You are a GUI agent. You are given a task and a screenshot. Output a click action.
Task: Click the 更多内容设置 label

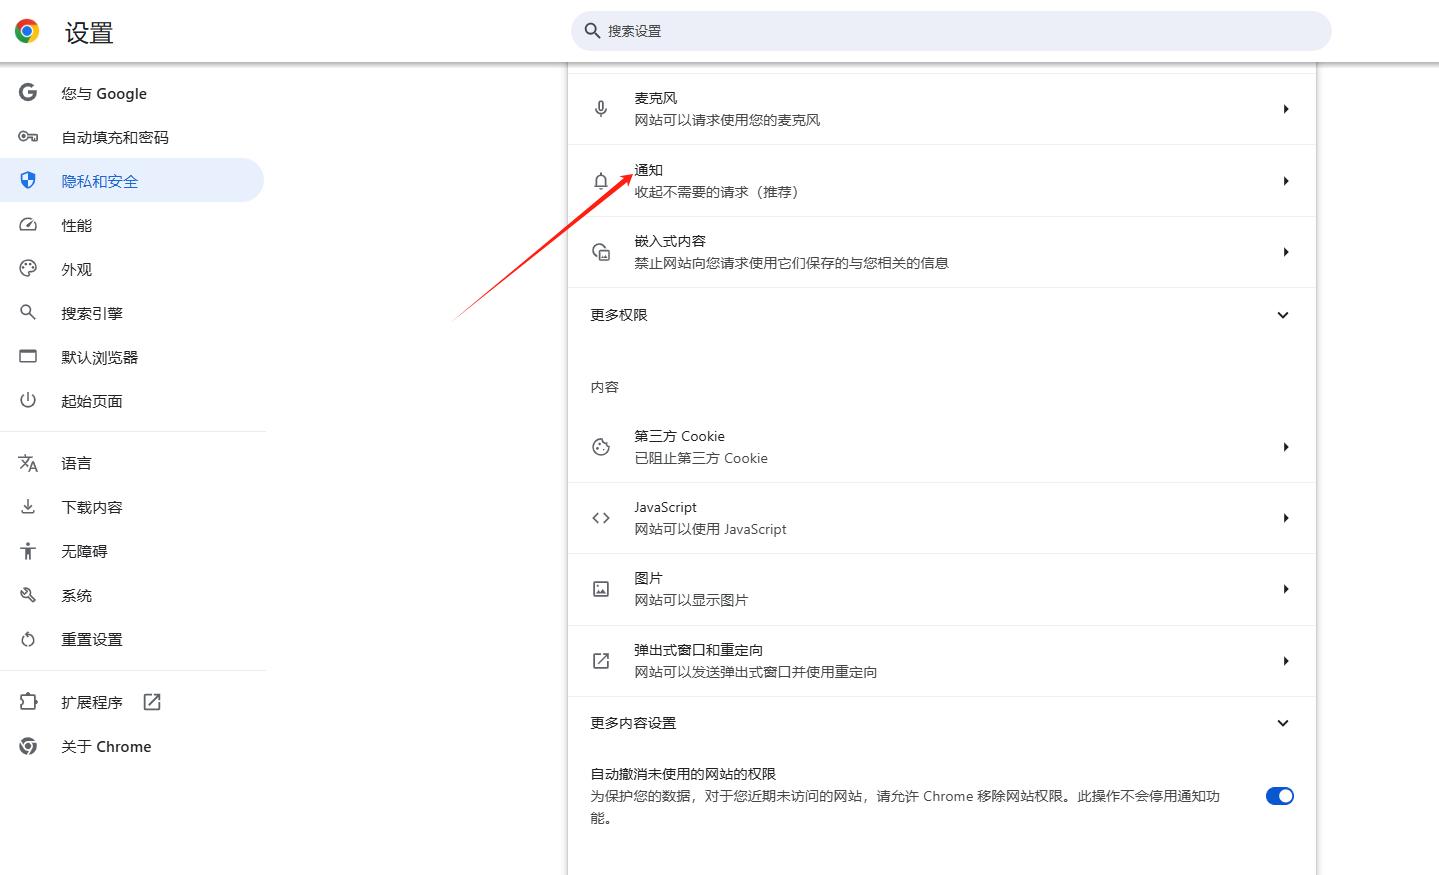pos(633,723)
